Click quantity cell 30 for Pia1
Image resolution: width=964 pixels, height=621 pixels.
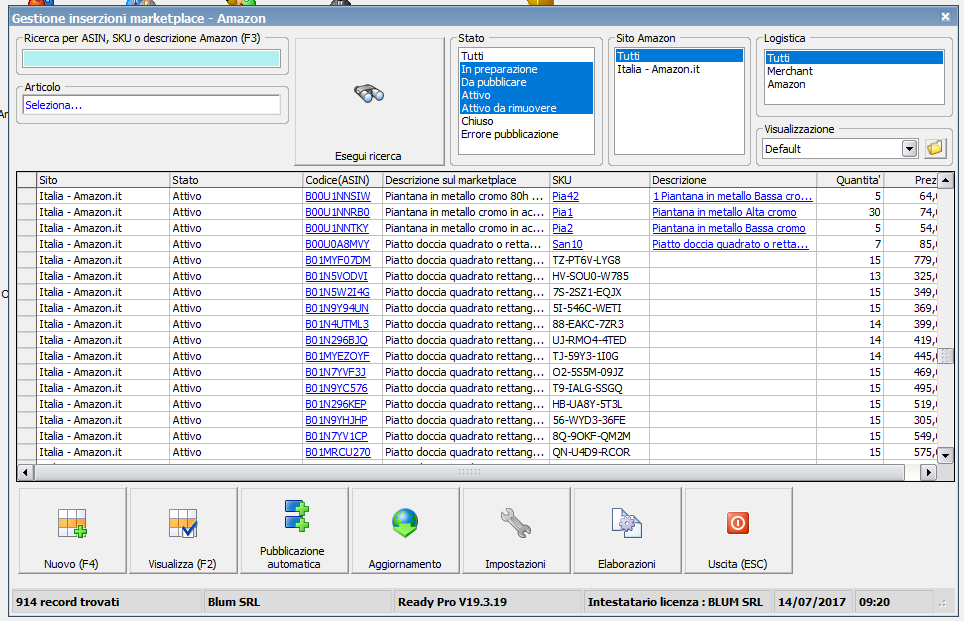(x=850, y=212)
